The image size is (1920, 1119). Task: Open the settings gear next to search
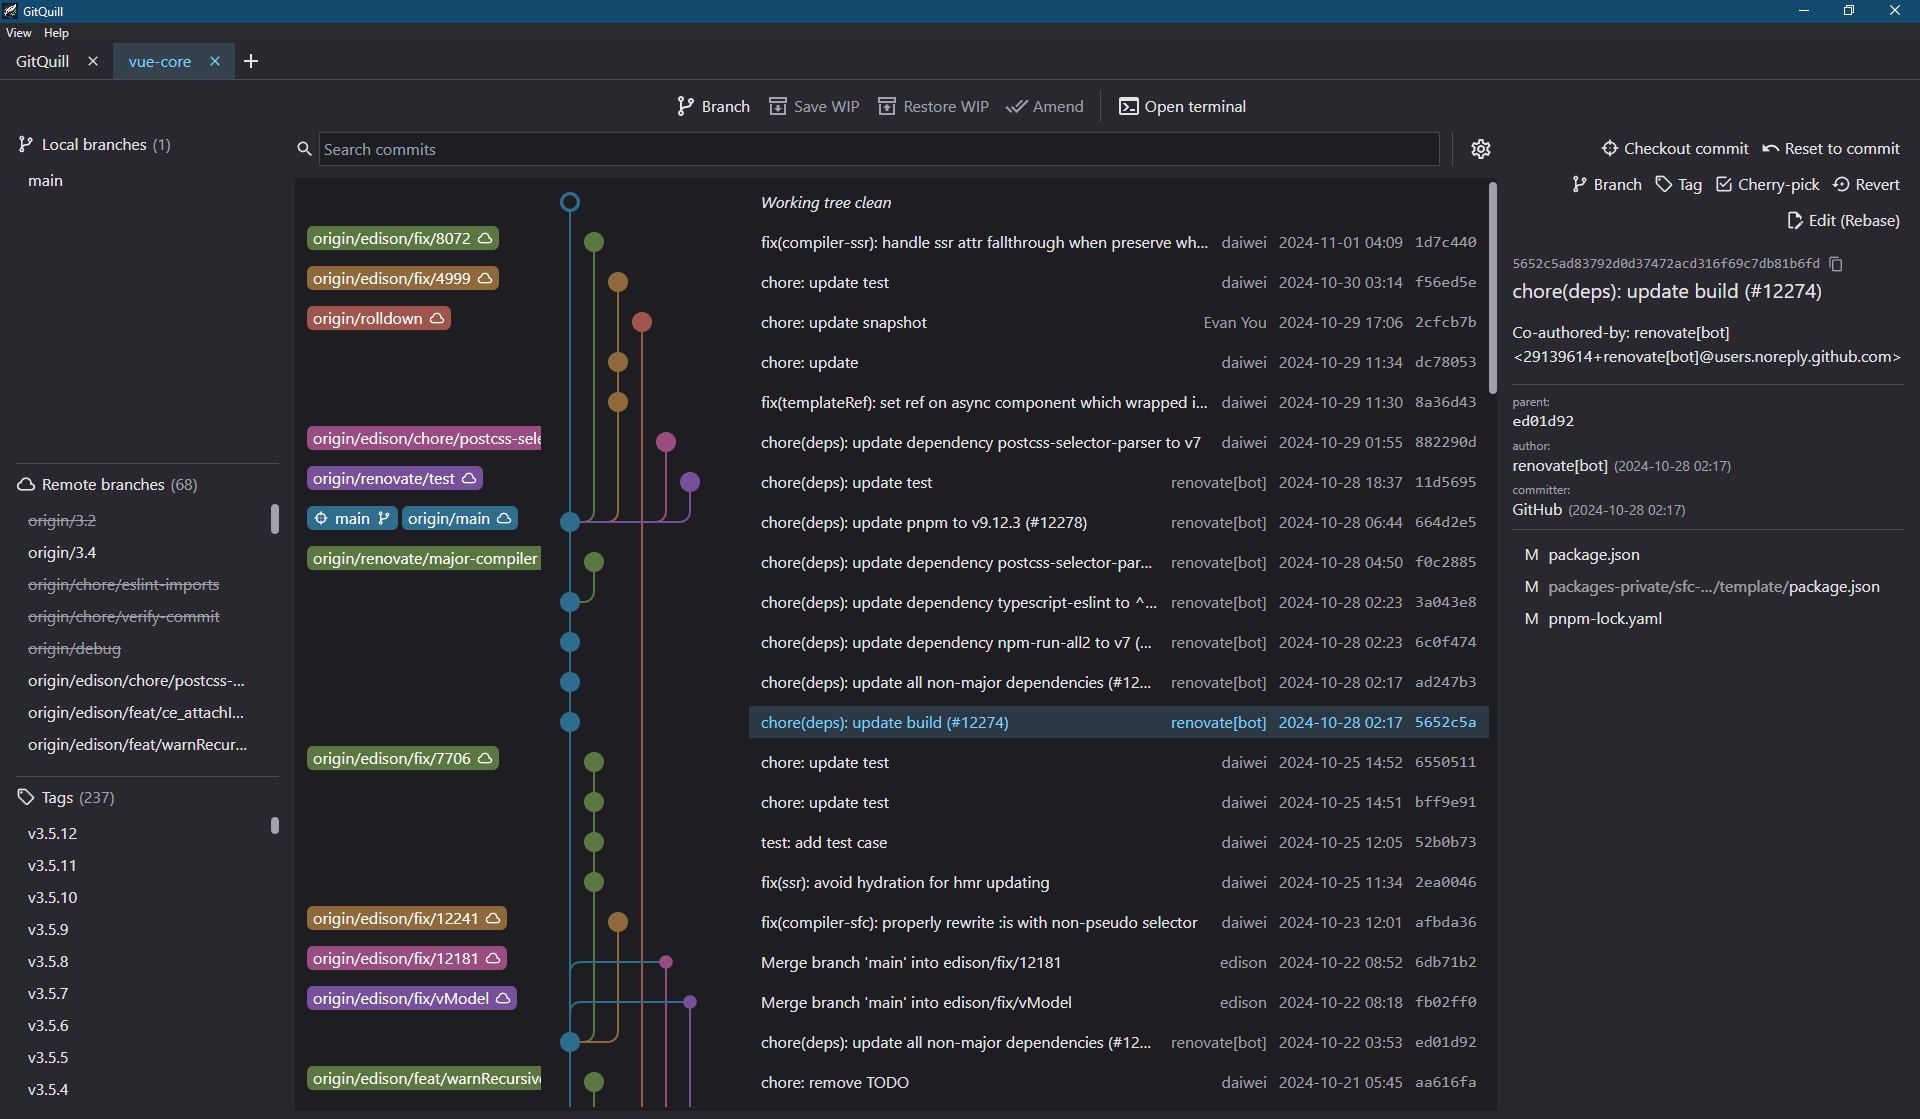pyautogui.click(x=1481, y=149)
